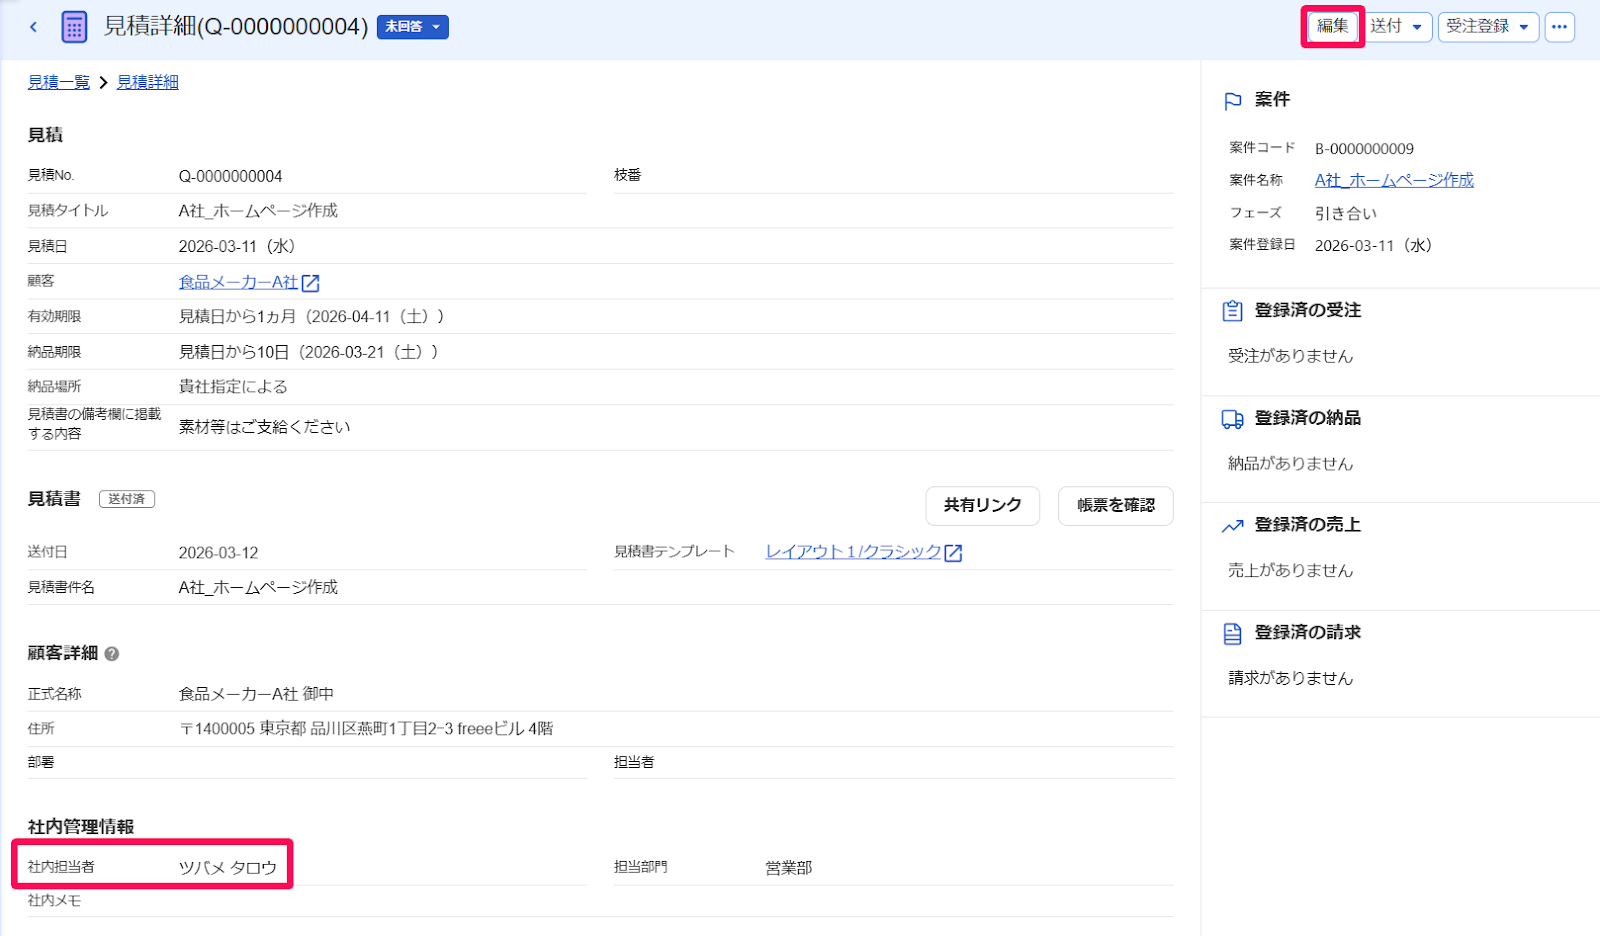
Task: Click the page title 見積詳細(Q-0000000004)
Action: (x=236, y=27)
